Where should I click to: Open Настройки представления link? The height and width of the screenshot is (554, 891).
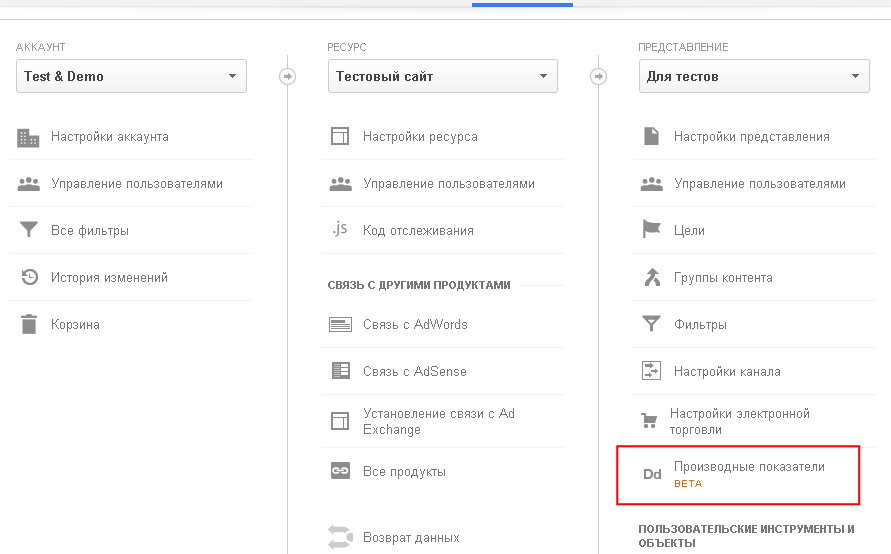(x=751, y=137)
